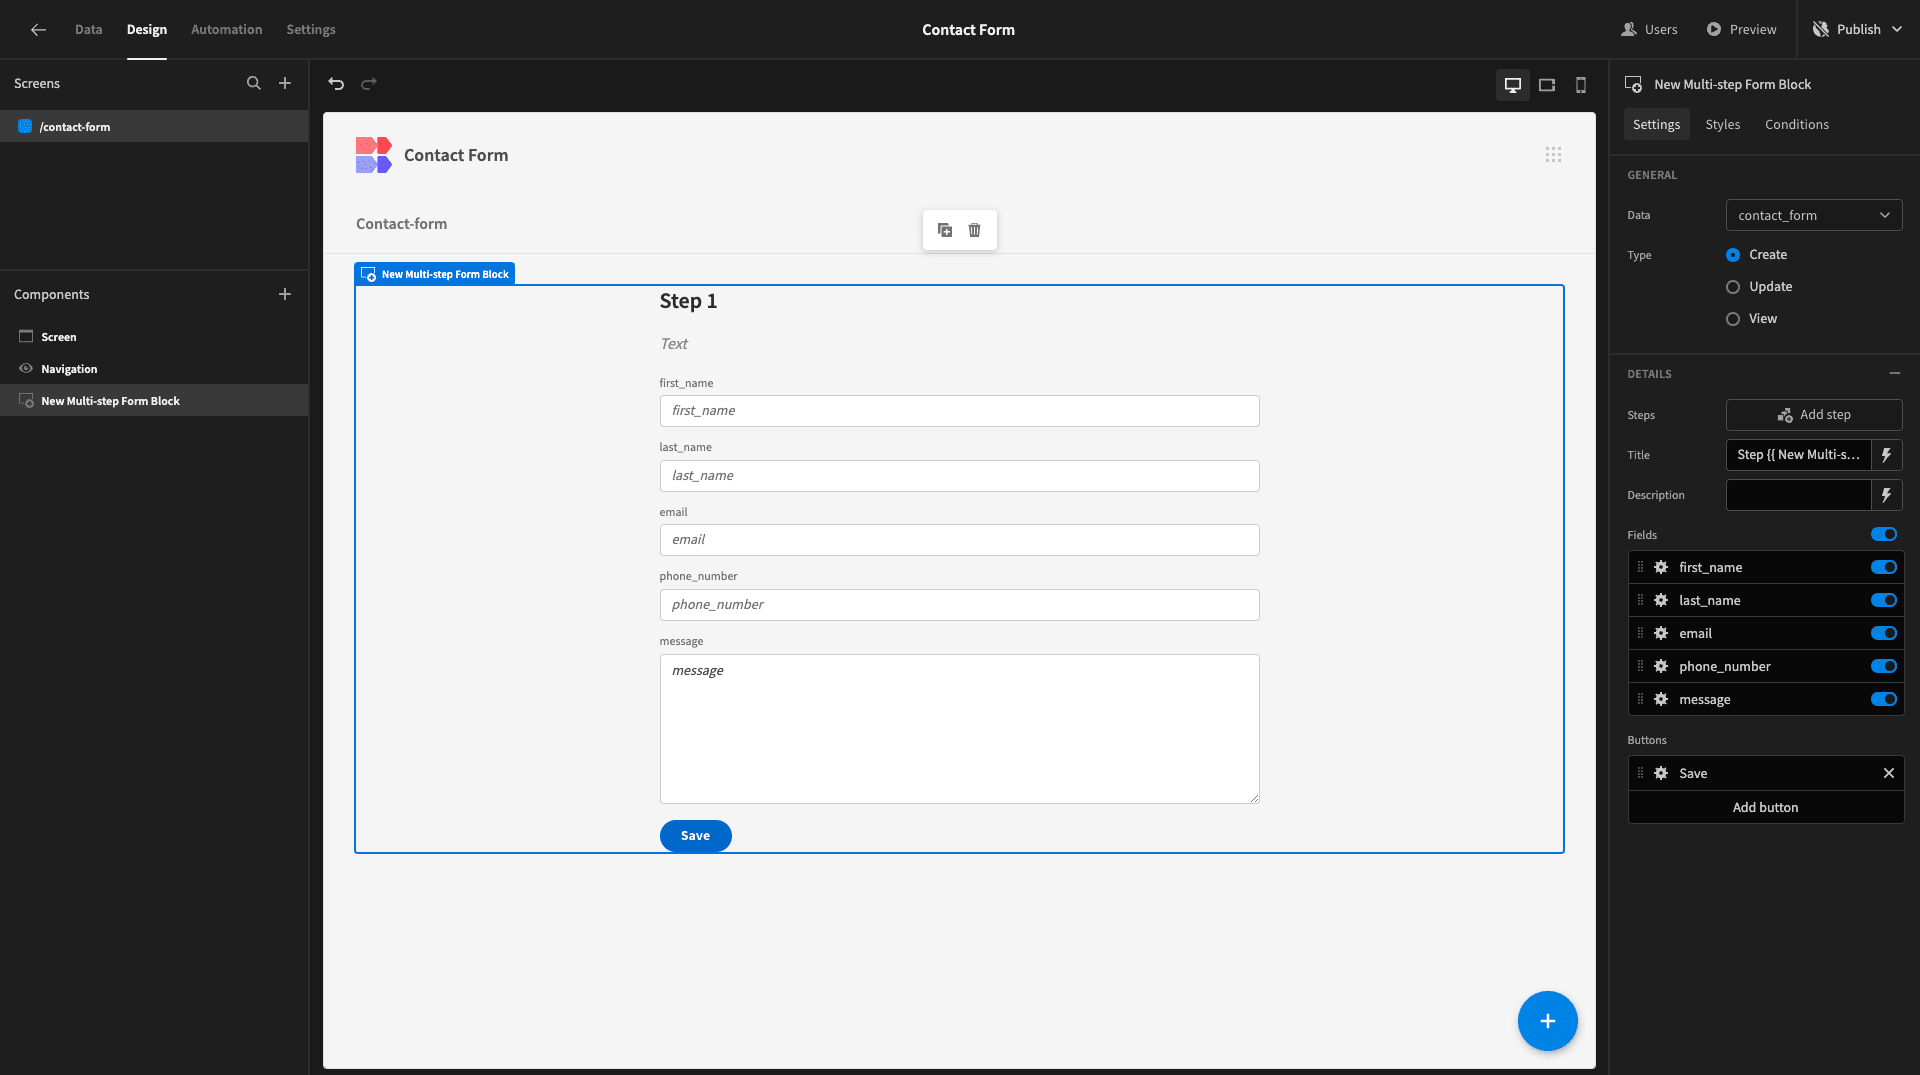Image resolution: width=1920 pixels, height=1075 pixels.
Task: Add a component with the plus icon
Action: (285, 294)
